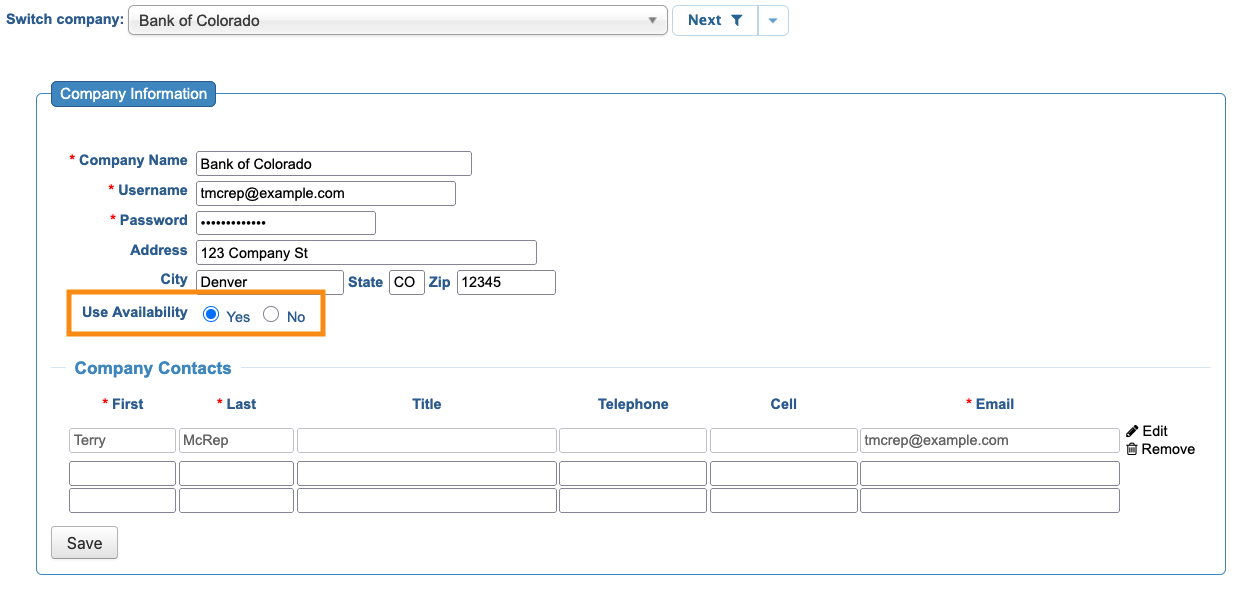Click the First name field with Terry

pos(122,441)
